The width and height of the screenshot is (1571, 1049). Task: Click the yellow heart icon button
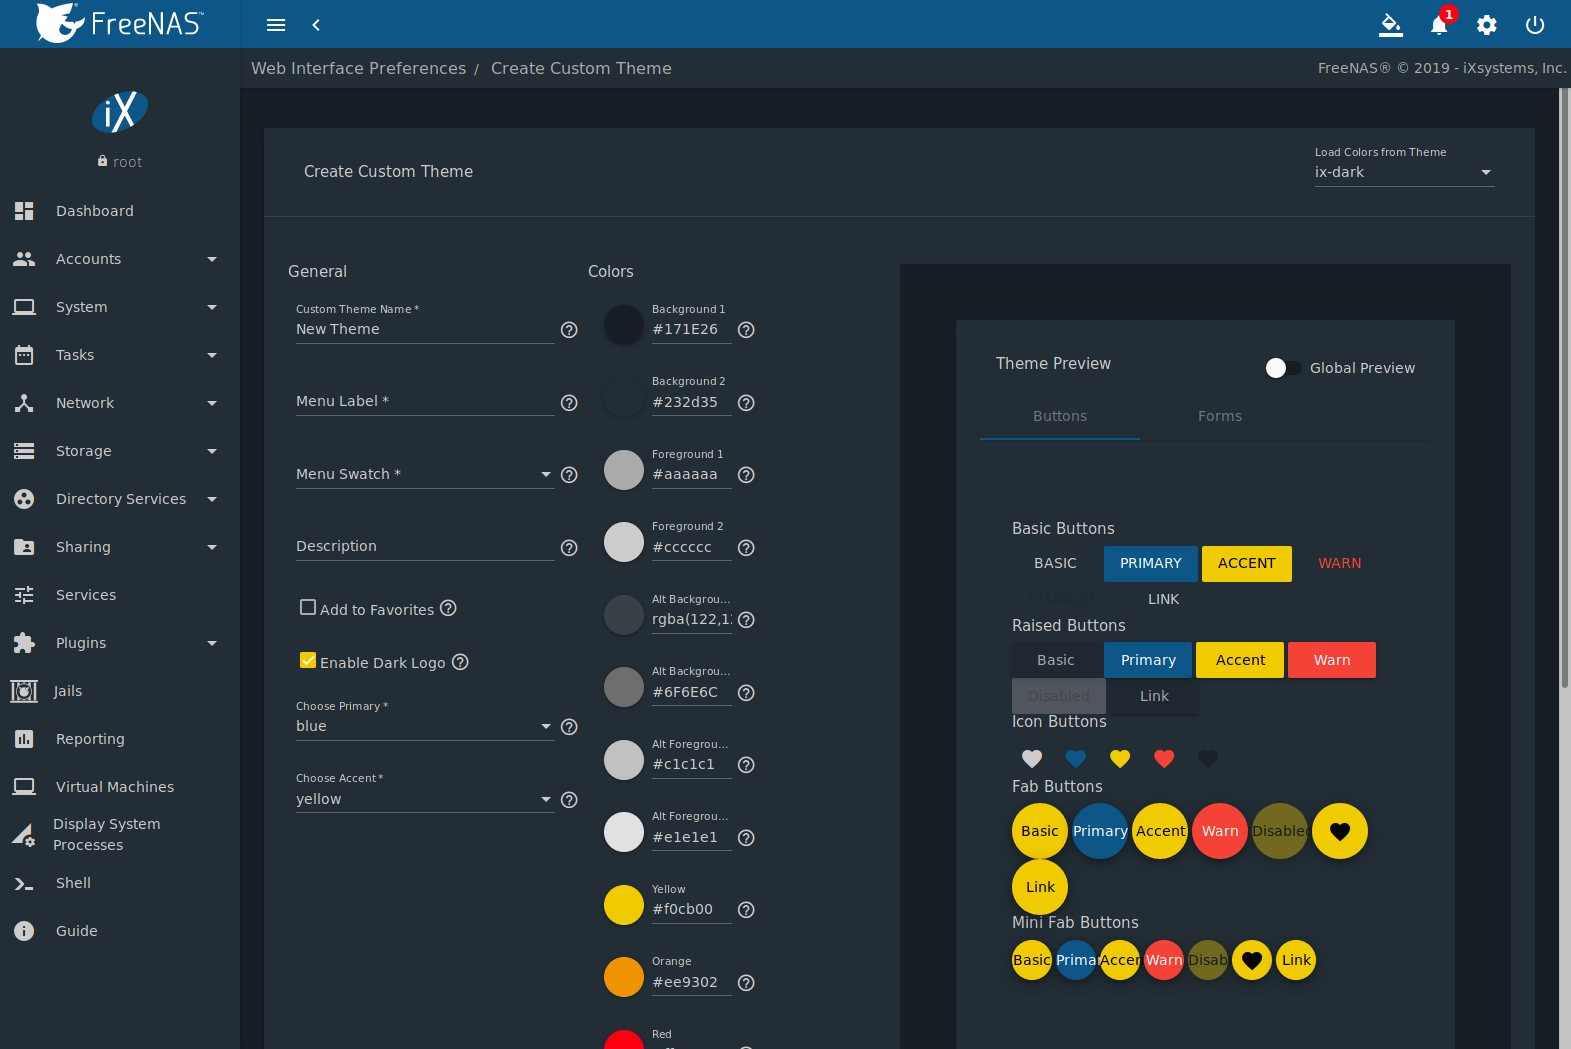click(1120, 759)
